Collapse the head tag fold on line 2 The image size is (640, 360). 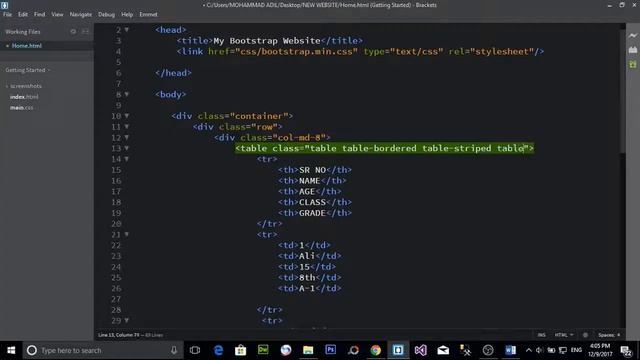[127, 30]
